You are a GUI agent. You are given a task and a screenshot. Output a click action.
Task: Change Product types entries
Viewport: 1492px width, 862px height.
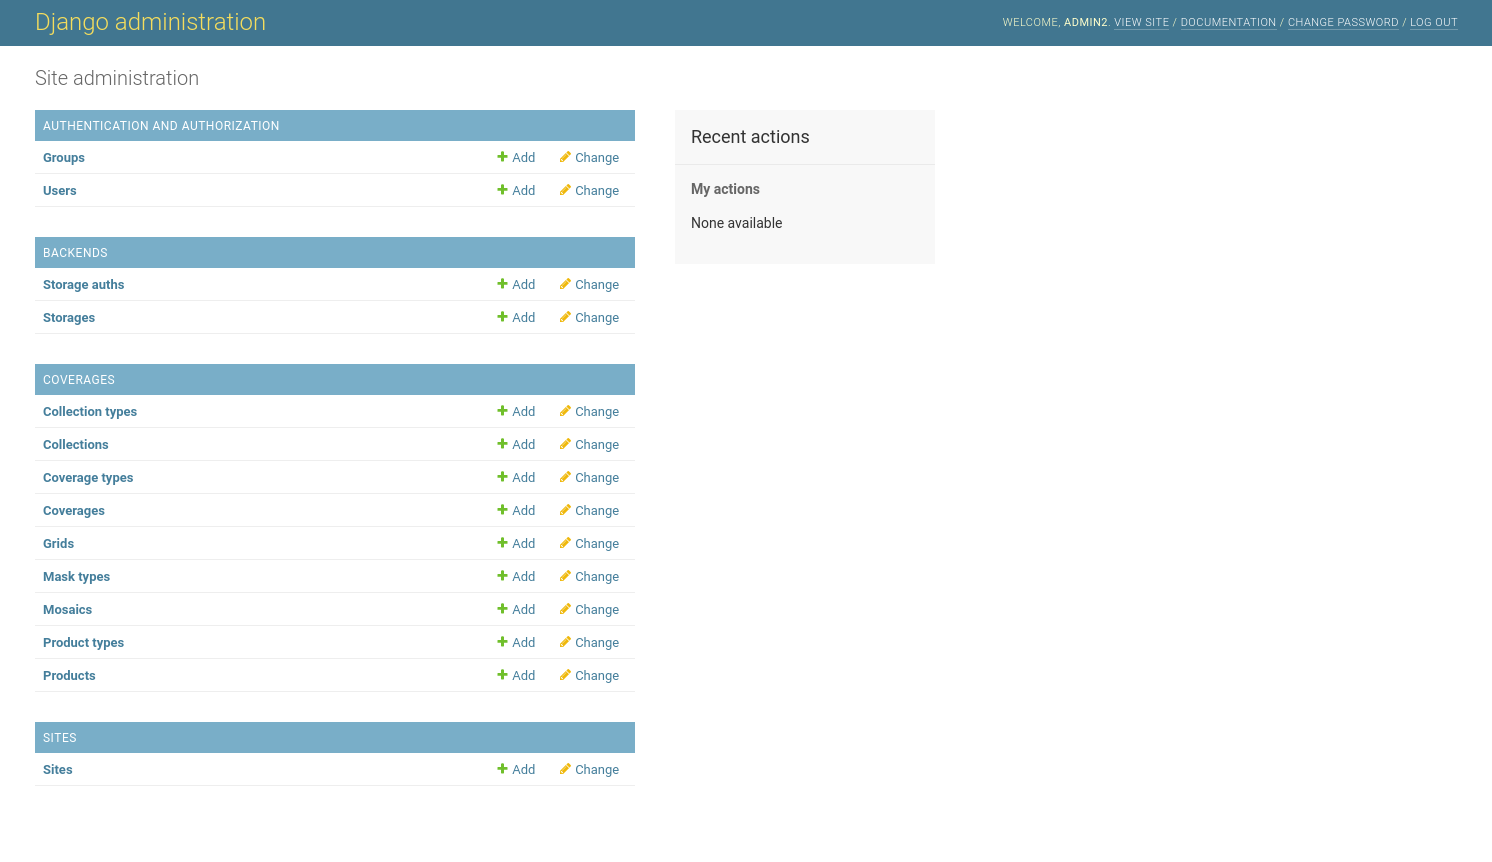coord(589,643)
